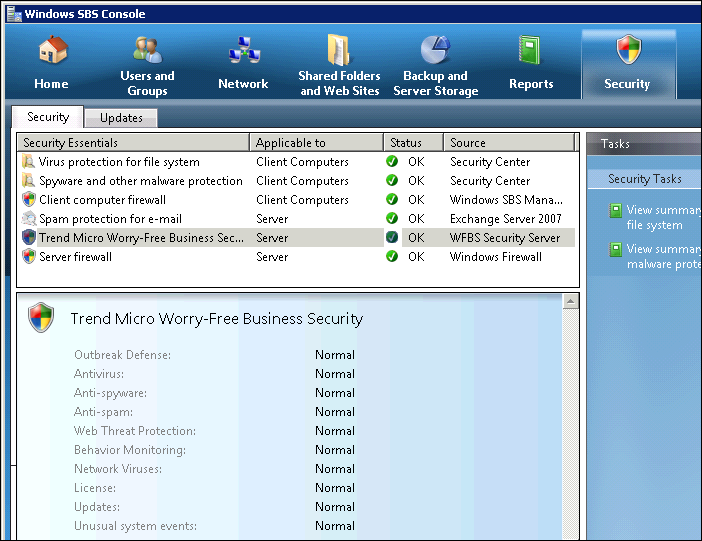702x541 pixels.
Task: Open the Reports notebook icon
Action: 530,50
